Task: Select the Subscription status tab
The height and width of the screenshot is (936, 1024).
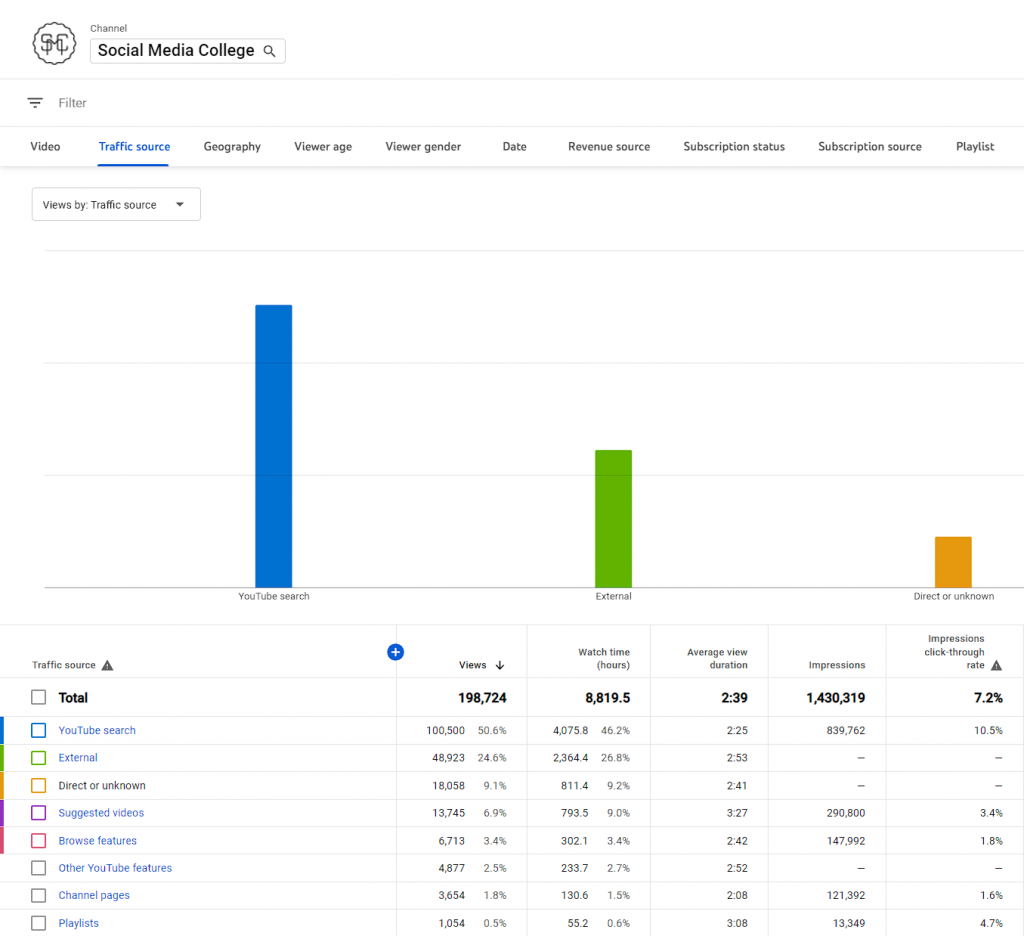Action: coord(734,147)
